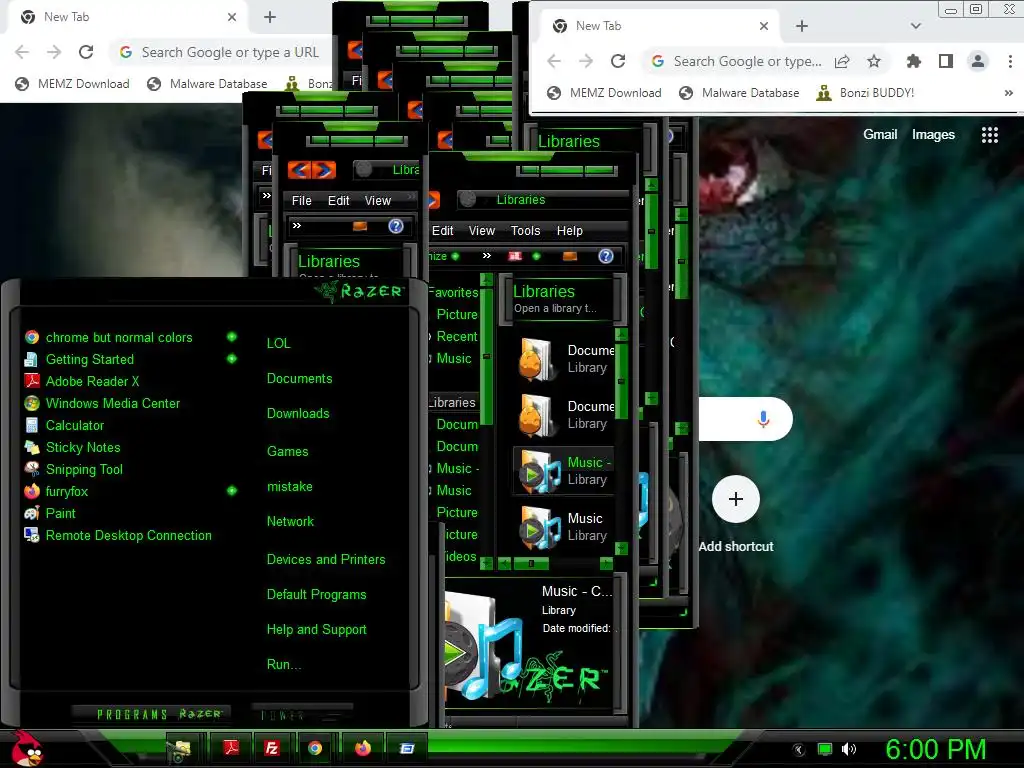The width and height of the screenshot is (1024, 768).
Task: Go back in right Chrome window
Action: 554,61
